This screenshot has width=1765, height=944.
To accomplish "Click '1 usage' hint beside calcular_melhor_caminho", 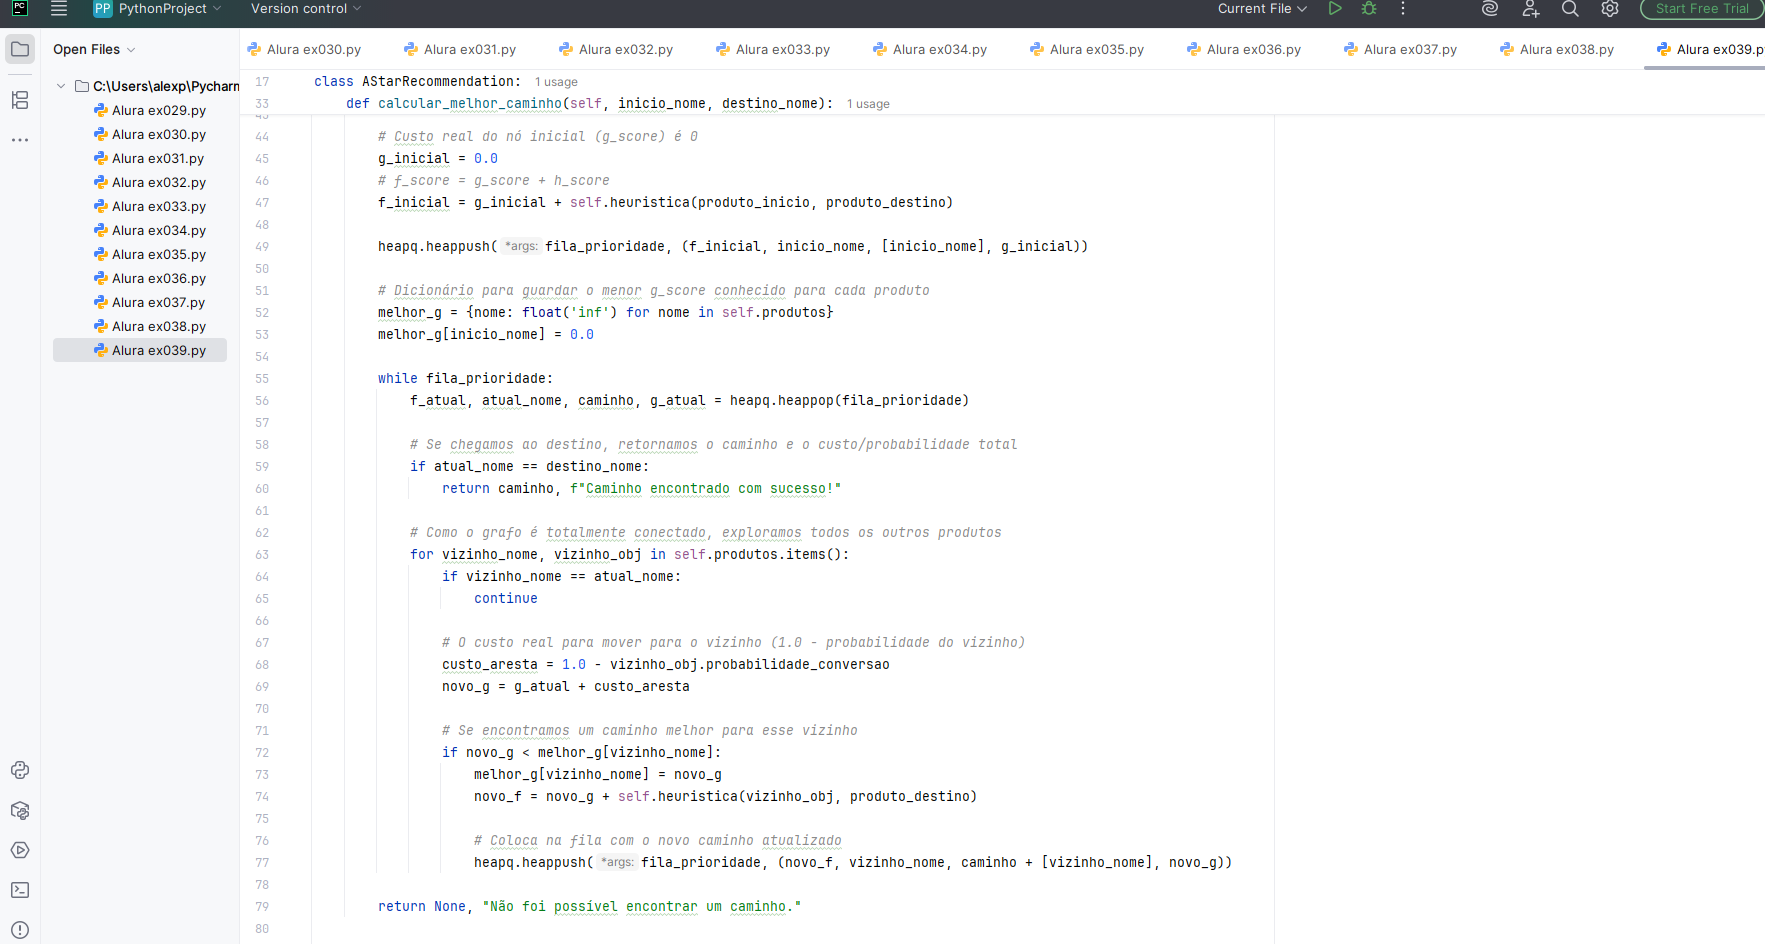I will coord(868,104).
